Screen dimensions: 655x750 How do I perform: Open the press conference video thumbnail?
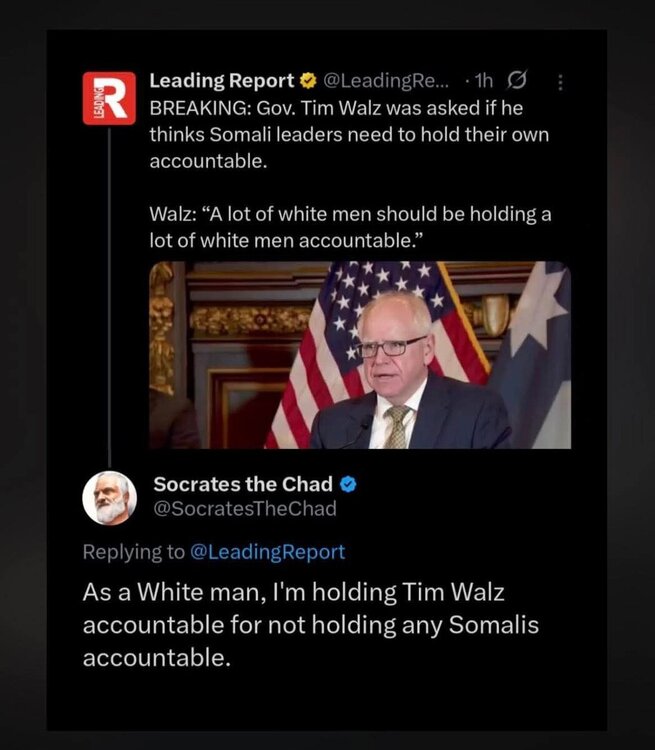[x=360, y=355]
